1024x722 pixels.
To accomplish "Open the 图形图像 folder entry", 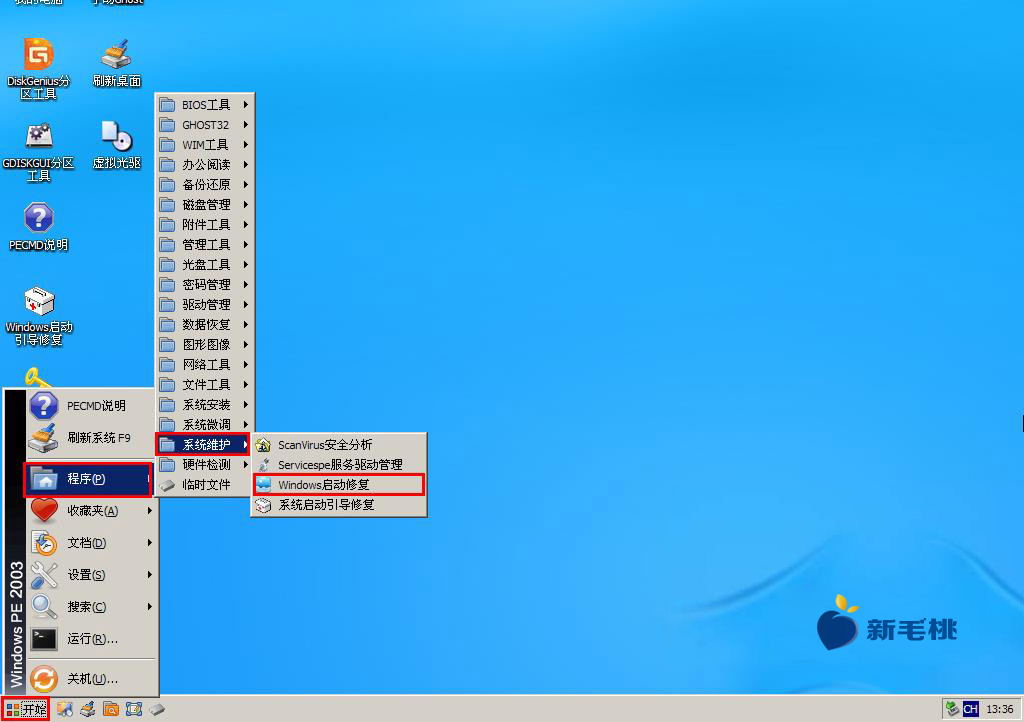I will tap(204, 345).
